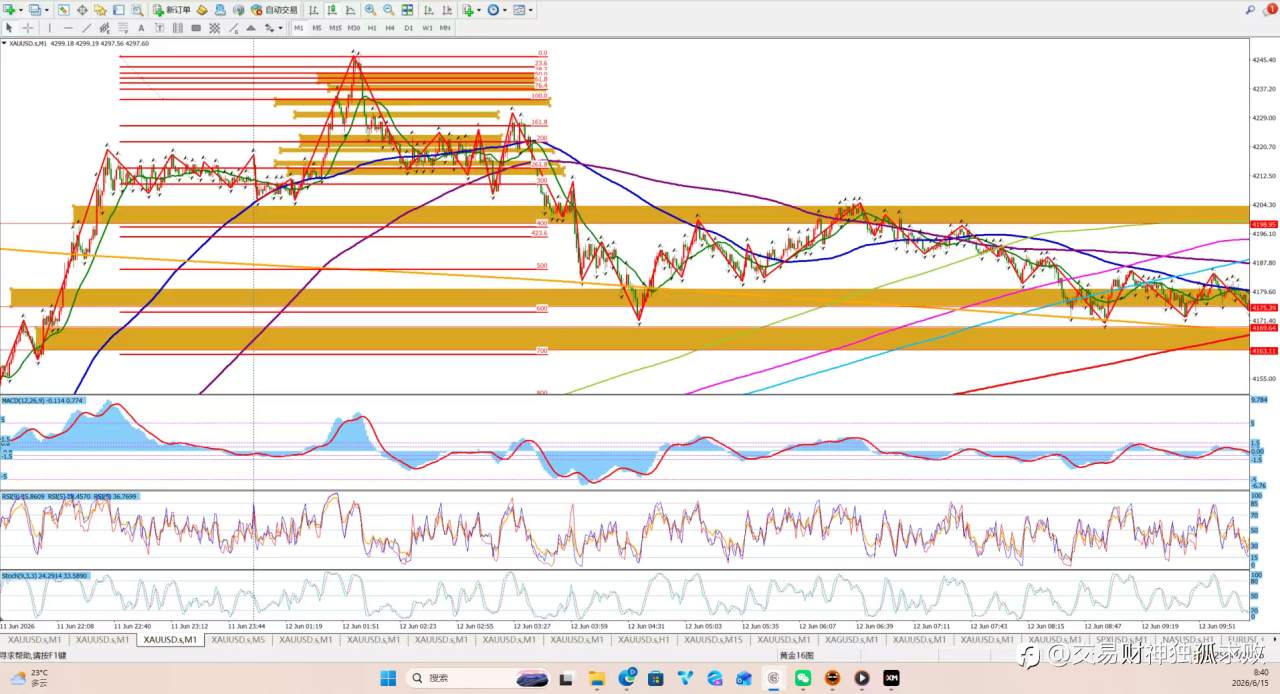This screenshot has height=694, width=1280.
Task: Open the indicators list dropdown
Action: (479, 10)
